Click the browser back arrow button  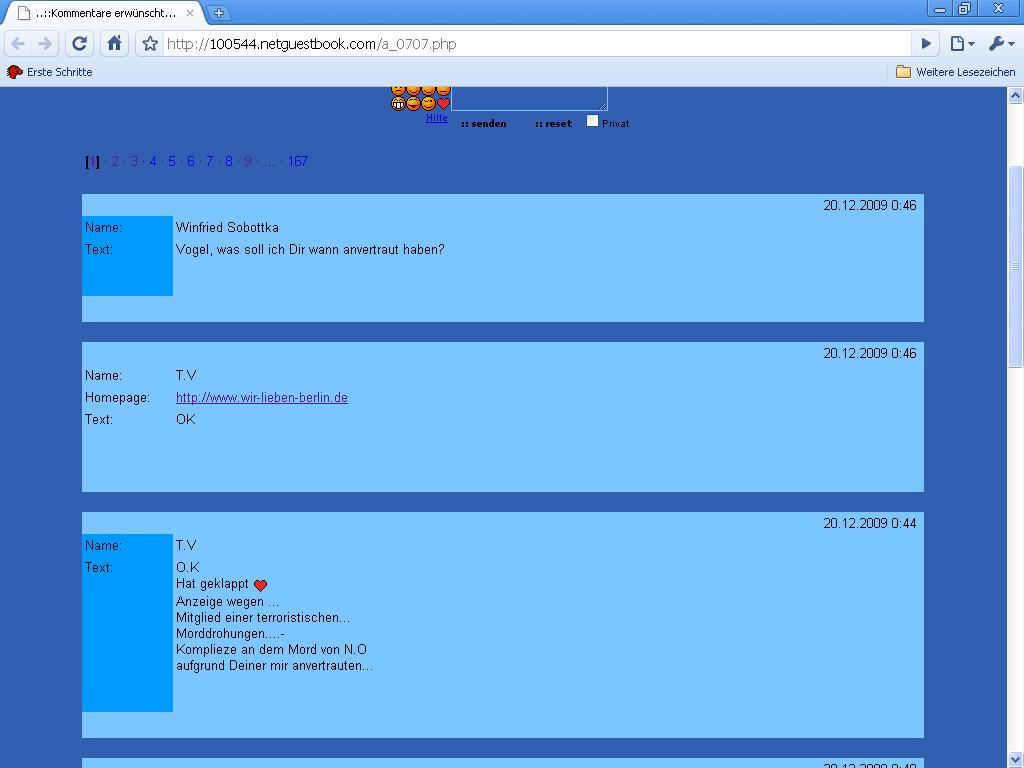18,43
